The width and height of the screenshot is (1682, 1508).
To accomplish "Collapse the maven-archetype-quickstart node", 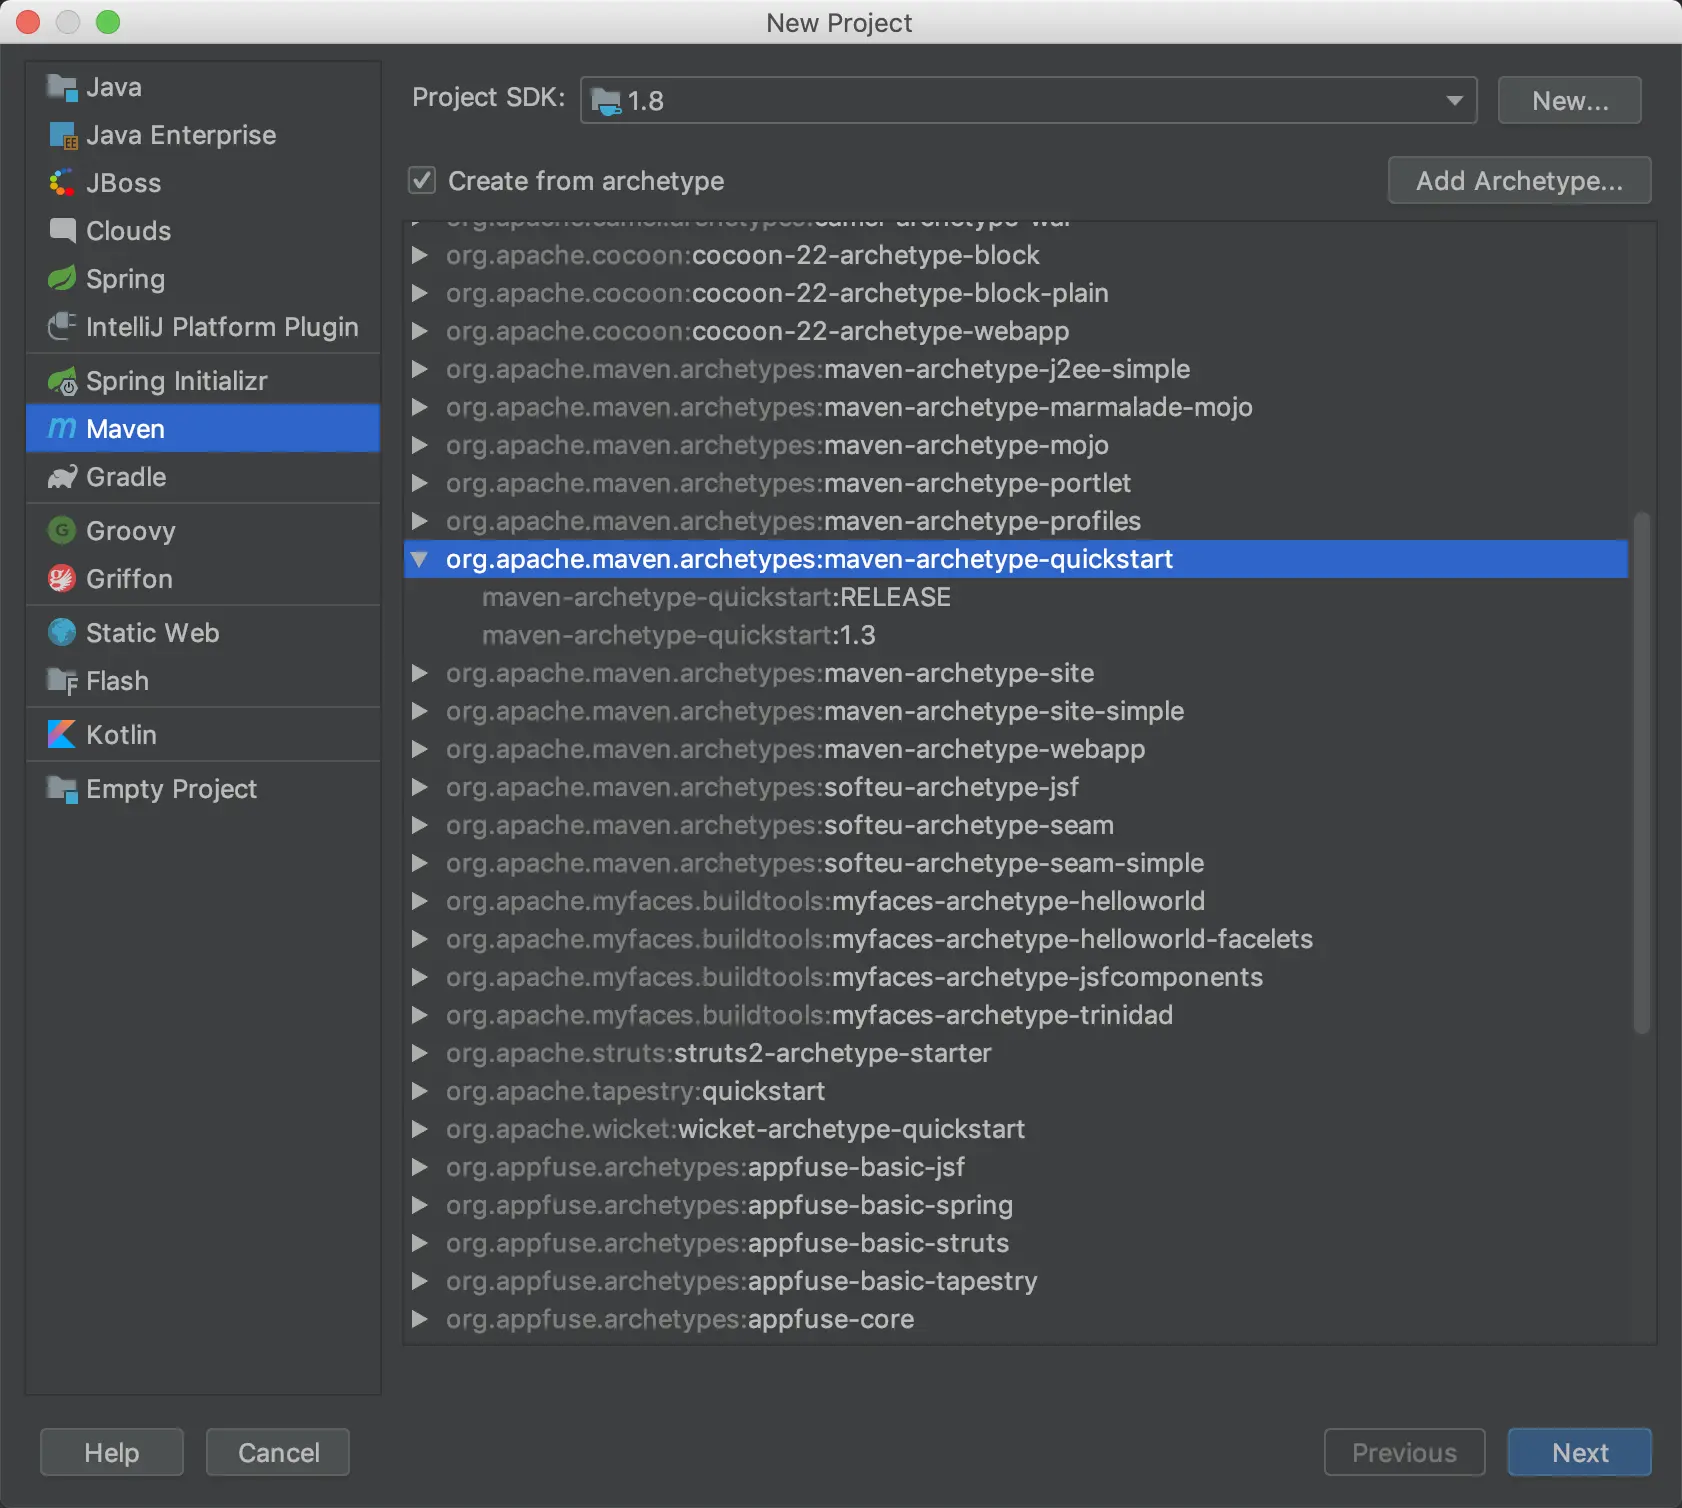I will 420,559.
